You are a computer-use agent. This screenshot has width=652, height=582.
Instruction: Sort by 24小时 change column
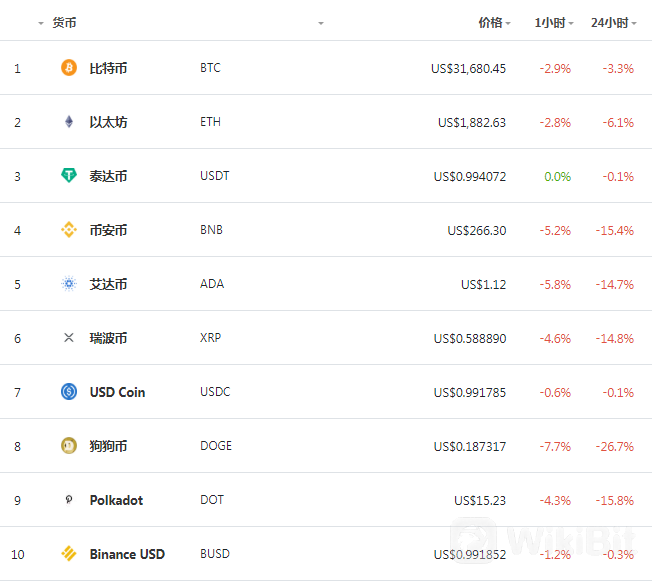click(614, 22)
